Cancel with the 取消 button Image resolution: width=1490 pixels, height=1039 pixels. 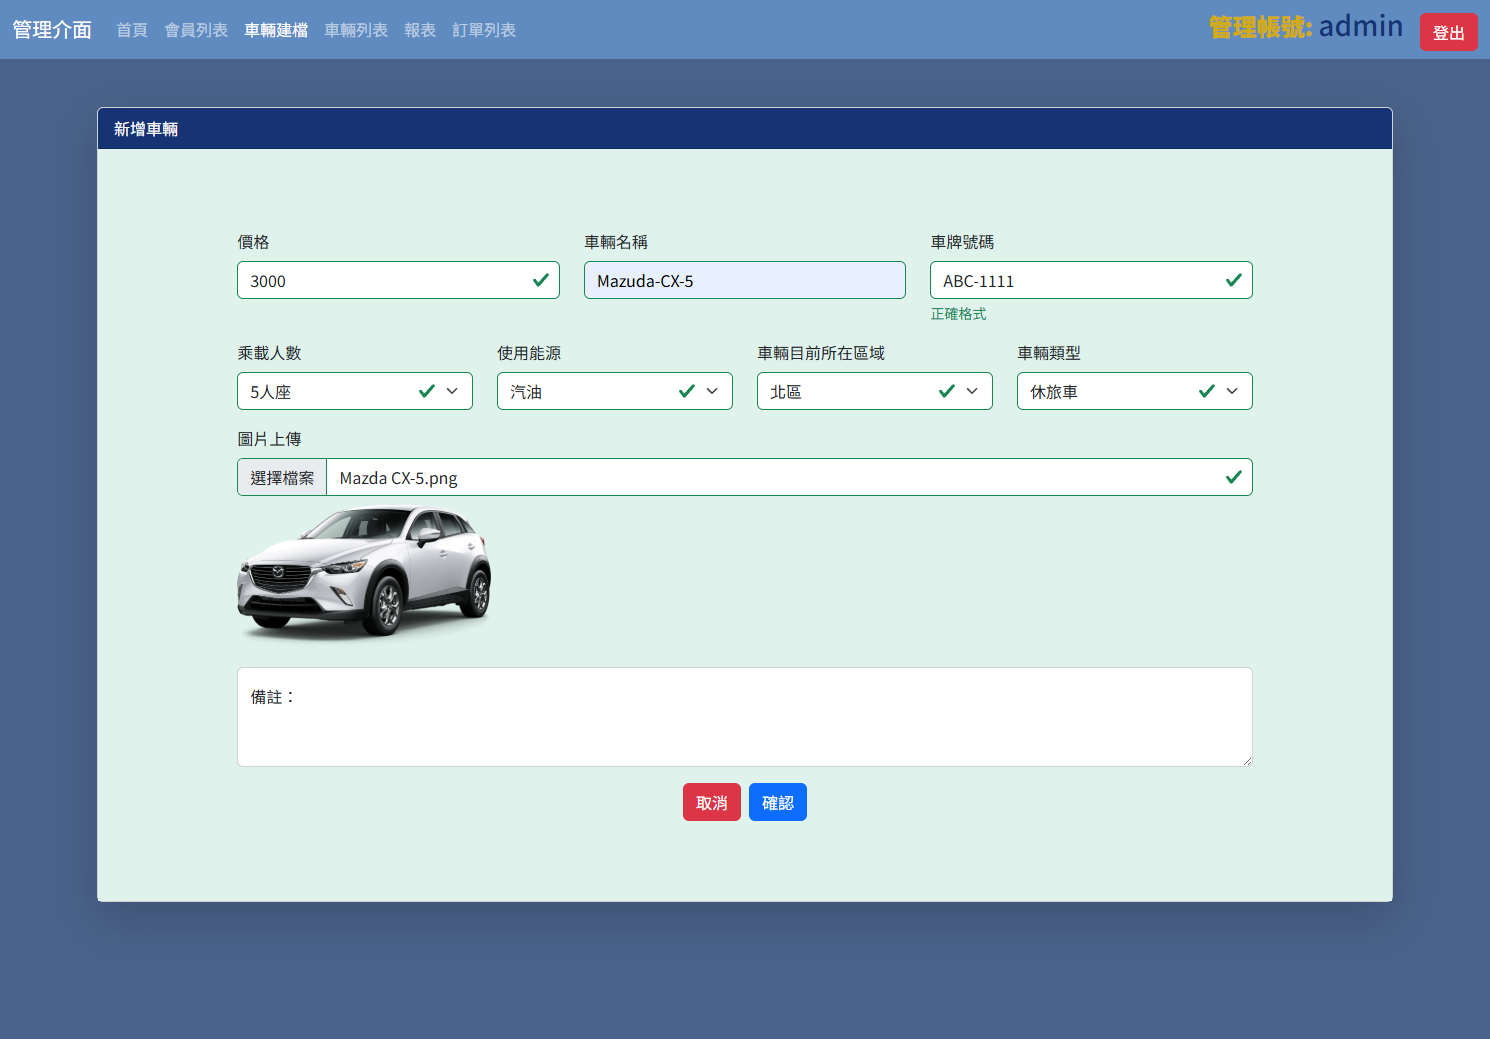tap(712, 802)
